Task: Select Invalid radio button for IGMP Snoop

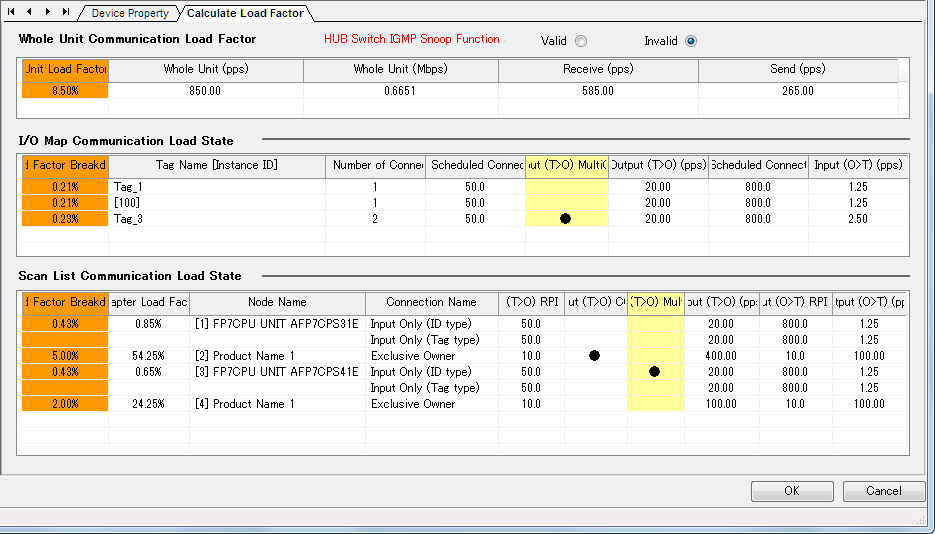Action: 691,41
